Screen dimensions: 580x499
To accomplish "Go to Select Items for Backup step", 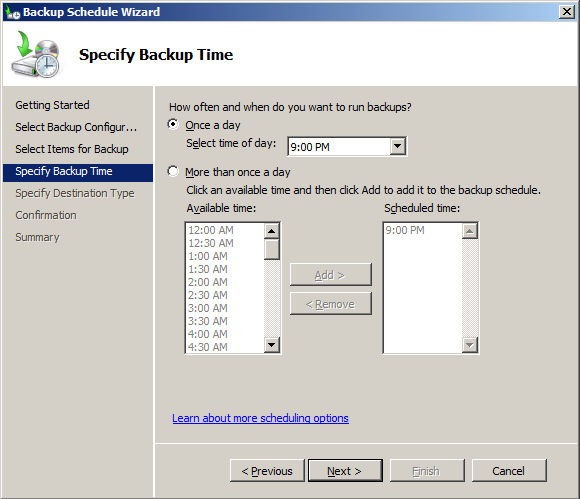I will (x=72, y=149).
